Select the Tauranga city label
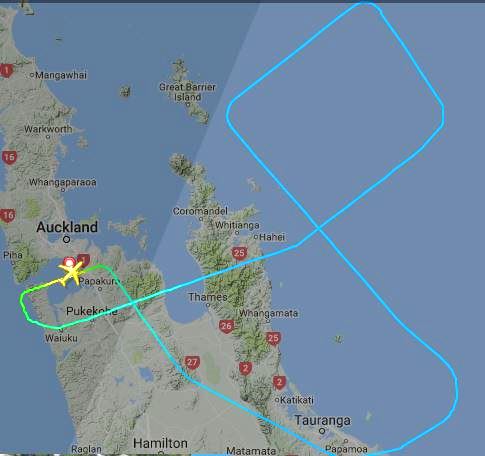This screenshot has width=485, height=456. (x=323, y=421)
